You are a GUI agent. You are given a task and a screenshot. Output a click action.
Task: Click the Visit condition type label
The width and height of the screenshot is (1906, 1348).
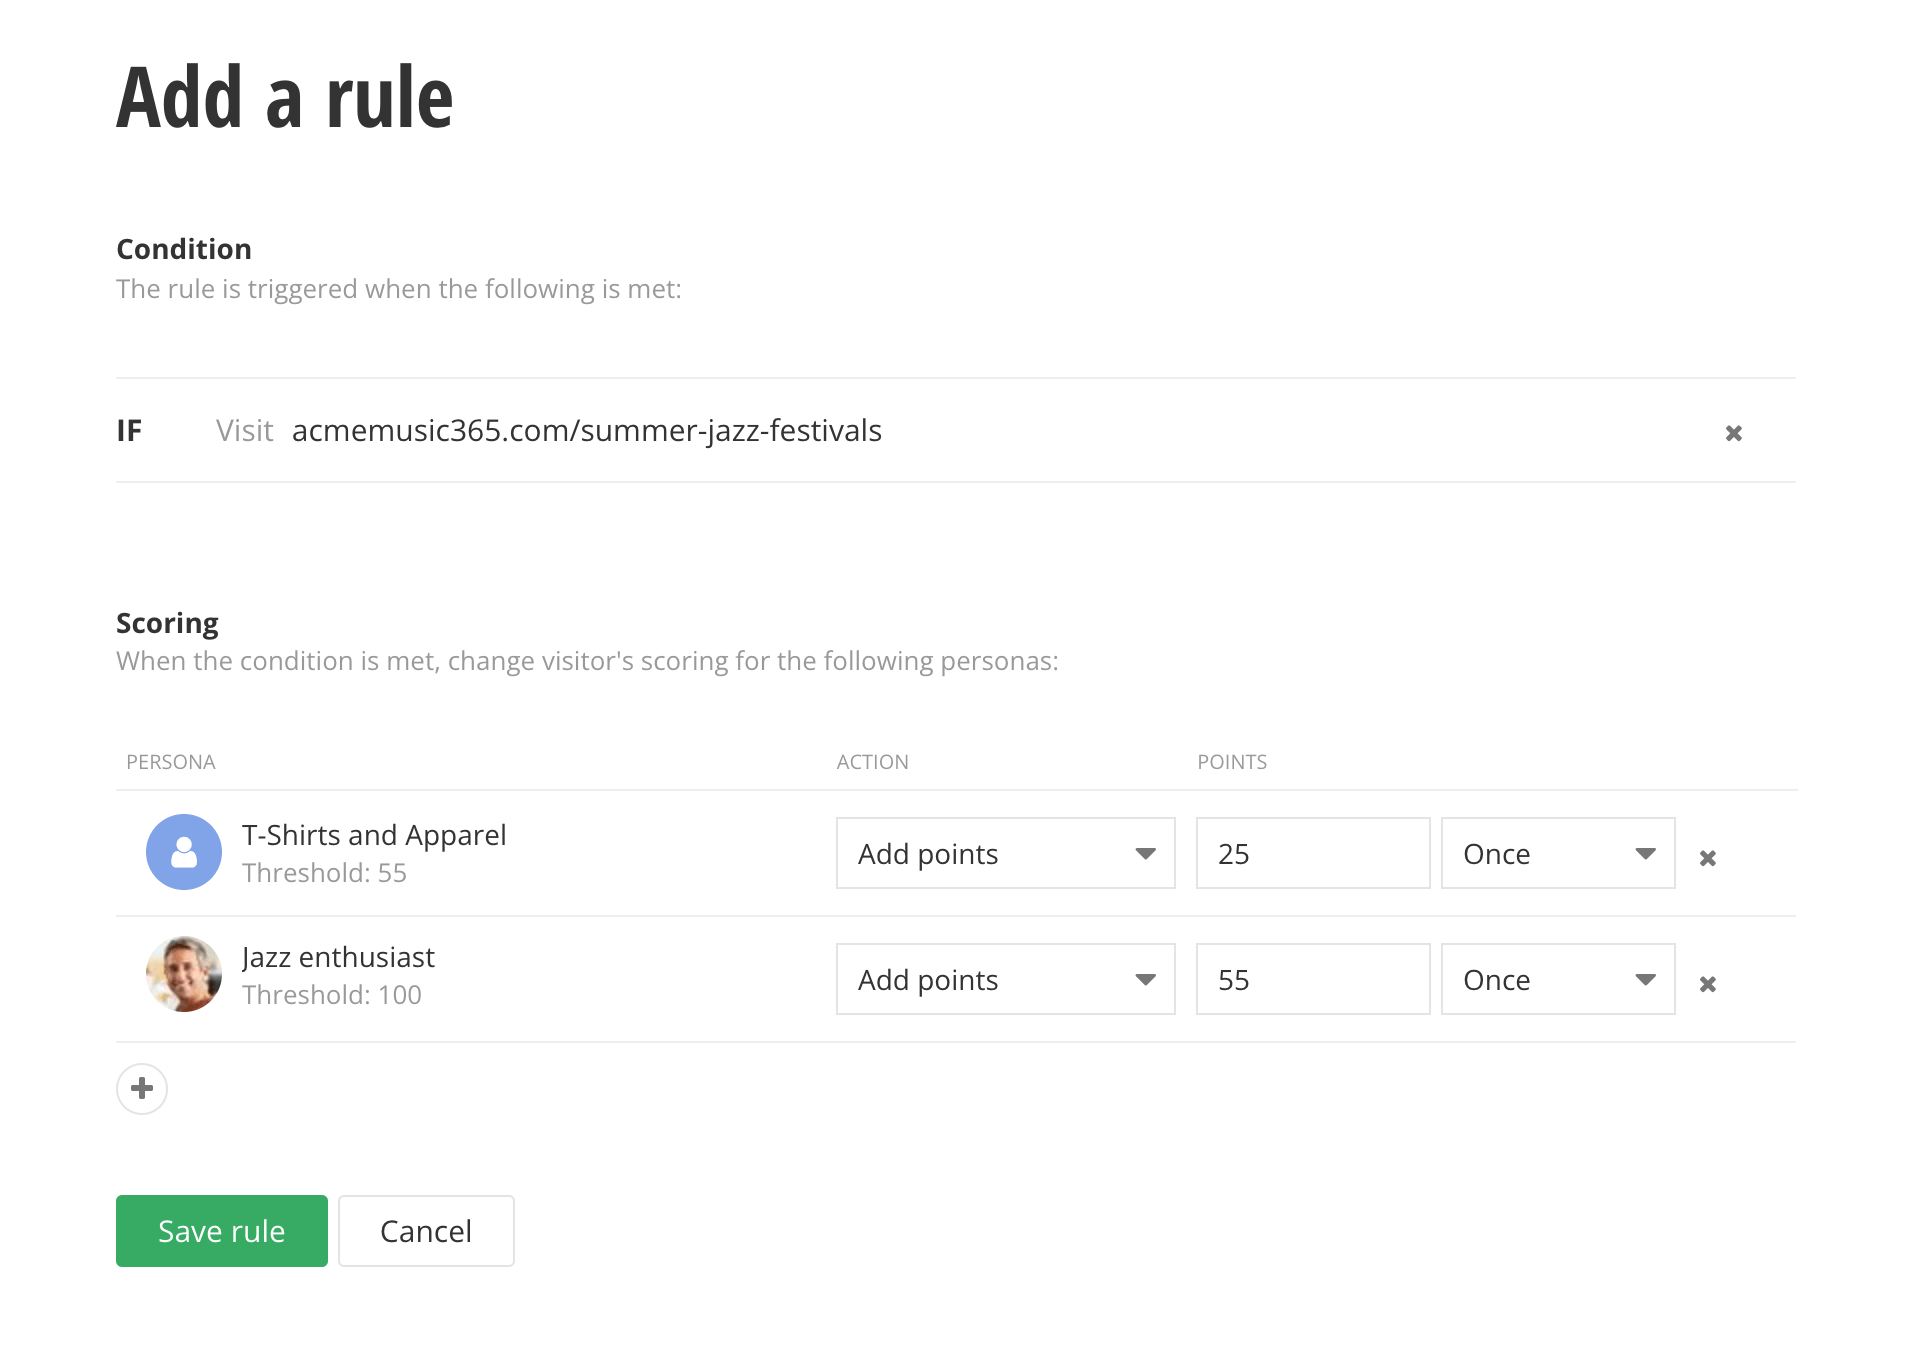tap(244, 431)
